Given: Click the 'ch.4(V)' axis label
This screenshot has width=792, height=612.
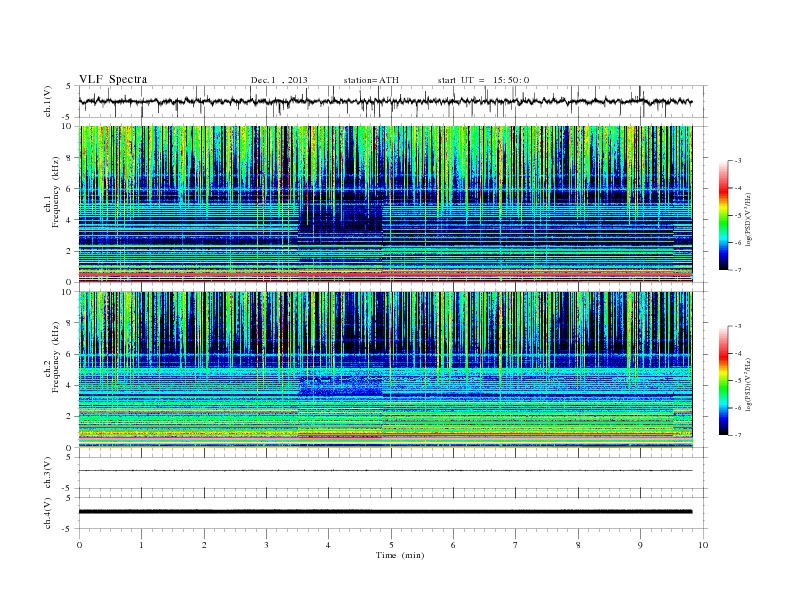Looking at the screenshot, I should pos(48,513).
